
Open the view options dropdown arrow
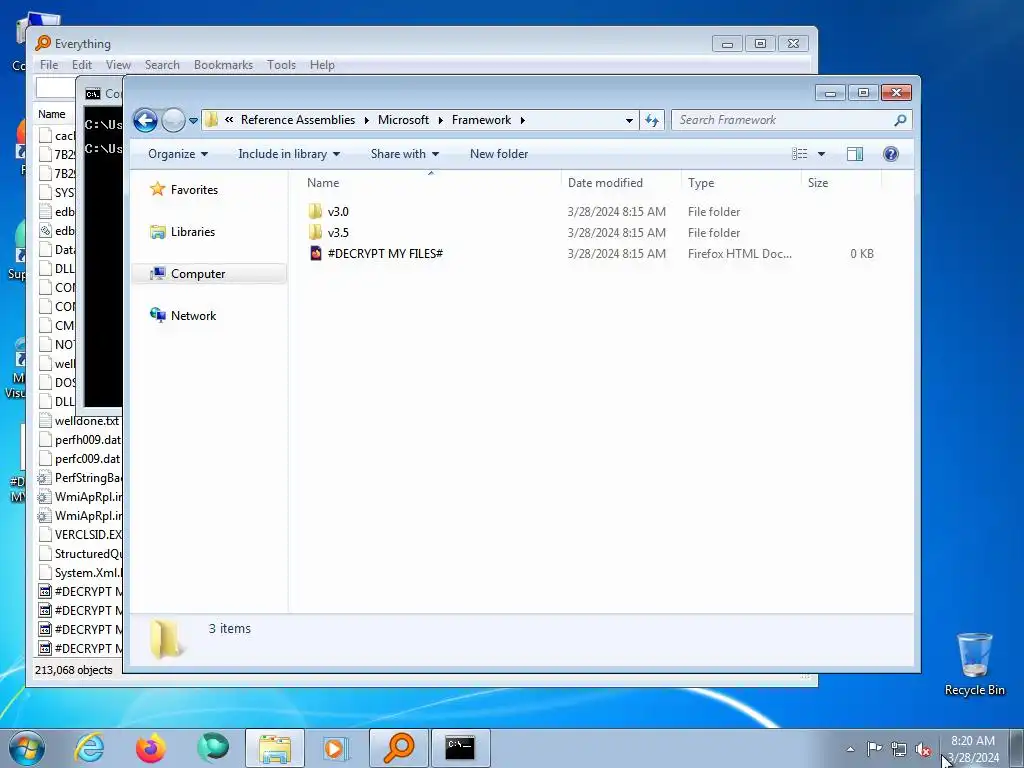click(822, 154)
